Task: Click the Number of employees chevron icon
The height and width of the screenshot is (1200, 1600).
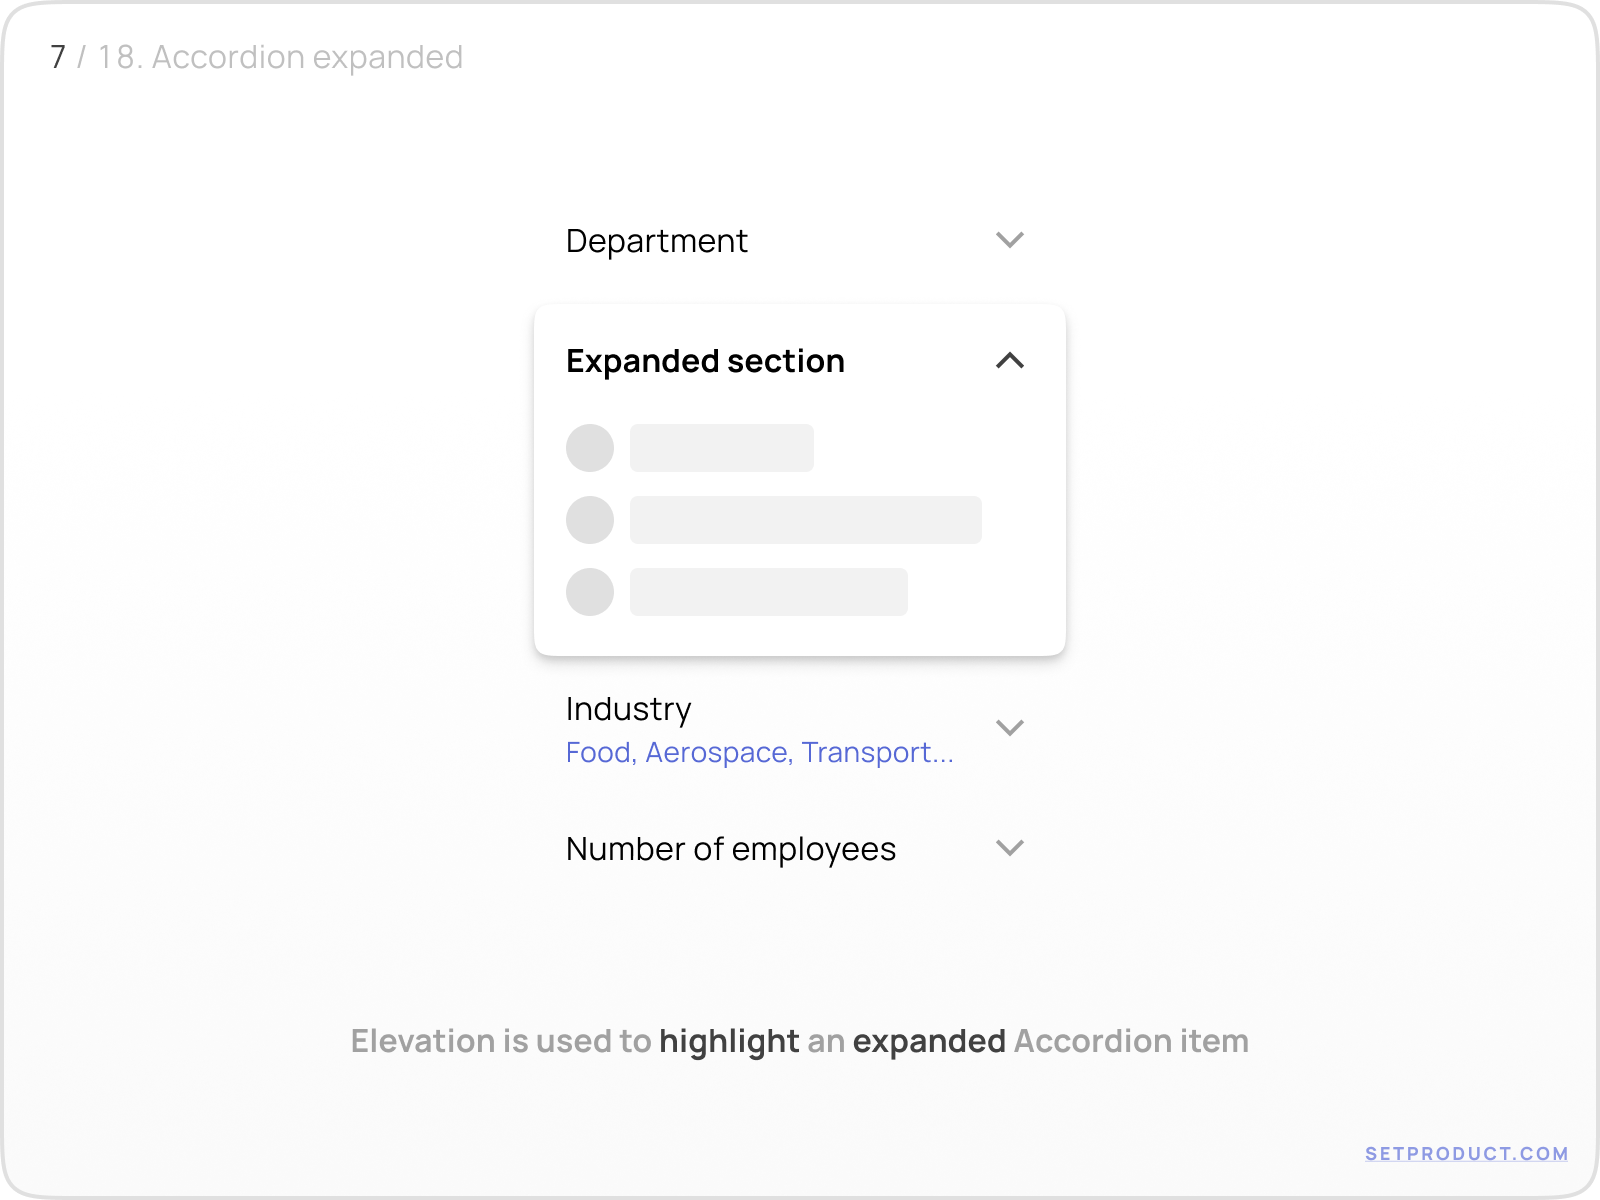Action: click(1010, 847)
